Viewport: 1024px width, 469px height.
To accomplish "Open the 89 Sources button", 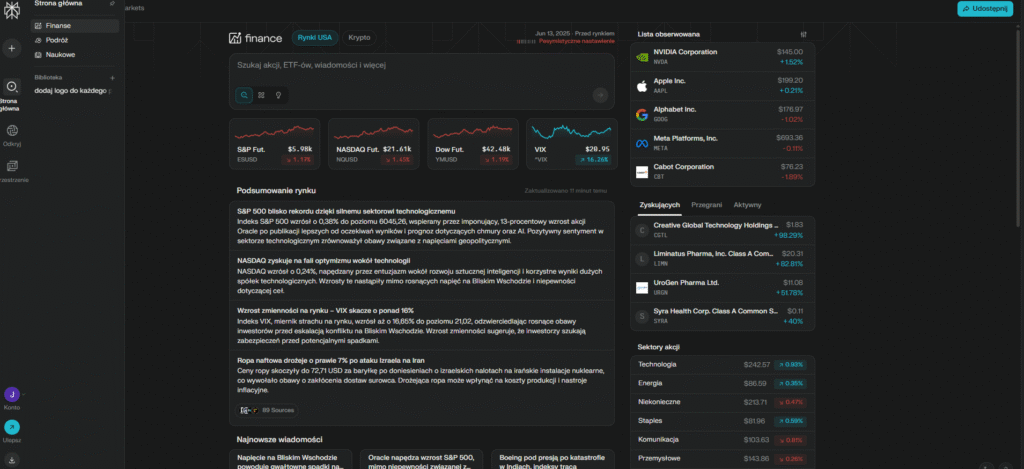I will (266, 410).
